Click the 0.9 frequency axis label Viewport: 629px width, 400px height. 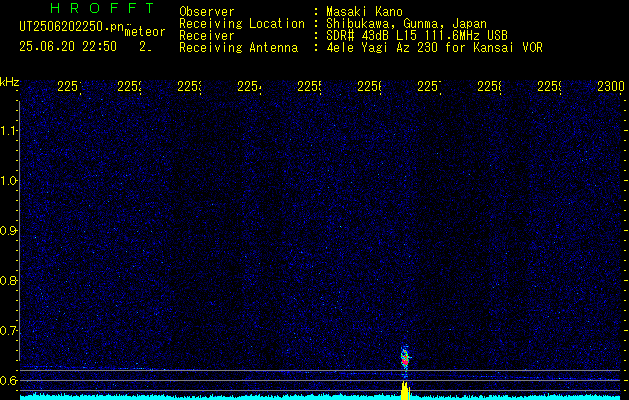tap(8, 231)
